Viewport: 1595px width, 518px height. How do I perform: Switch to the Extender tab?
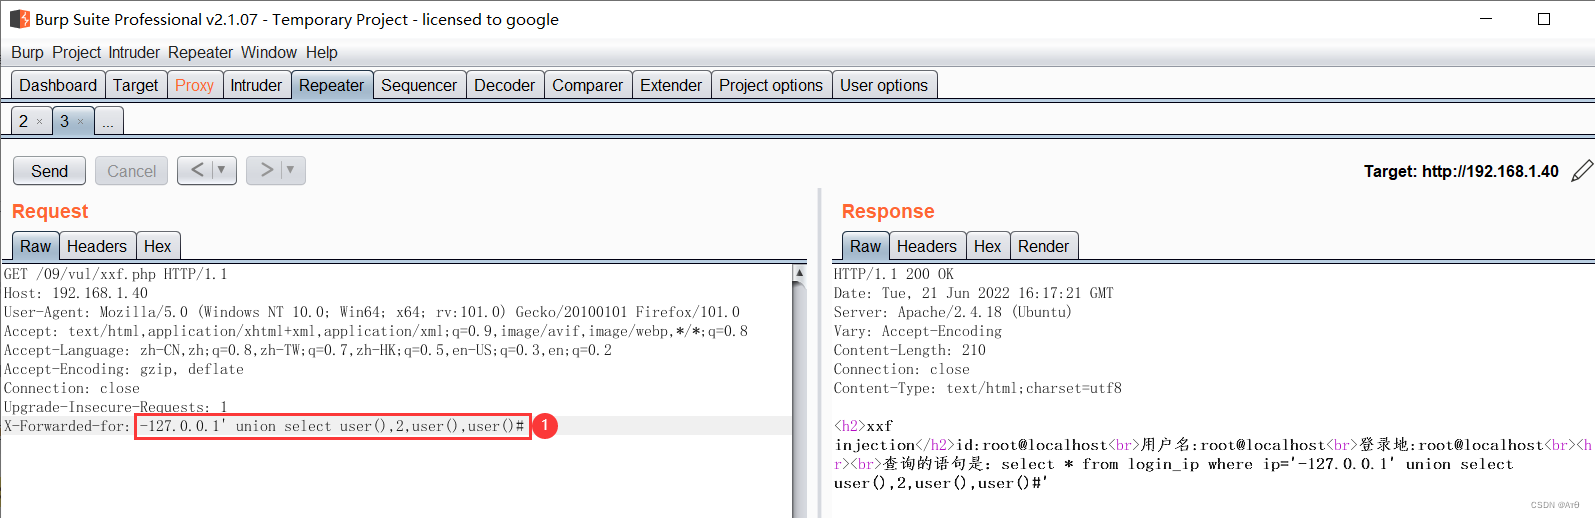point(671,85)
